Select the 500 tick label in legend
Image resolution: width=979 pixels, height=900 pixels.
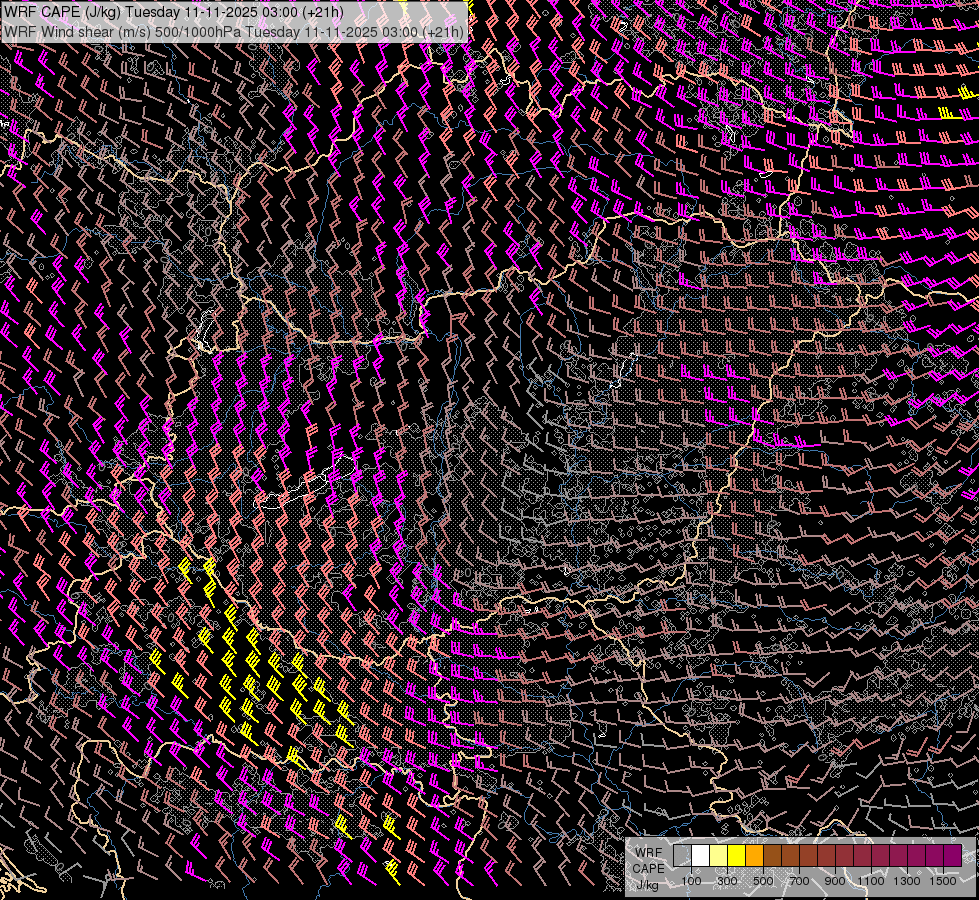(763, 881)
